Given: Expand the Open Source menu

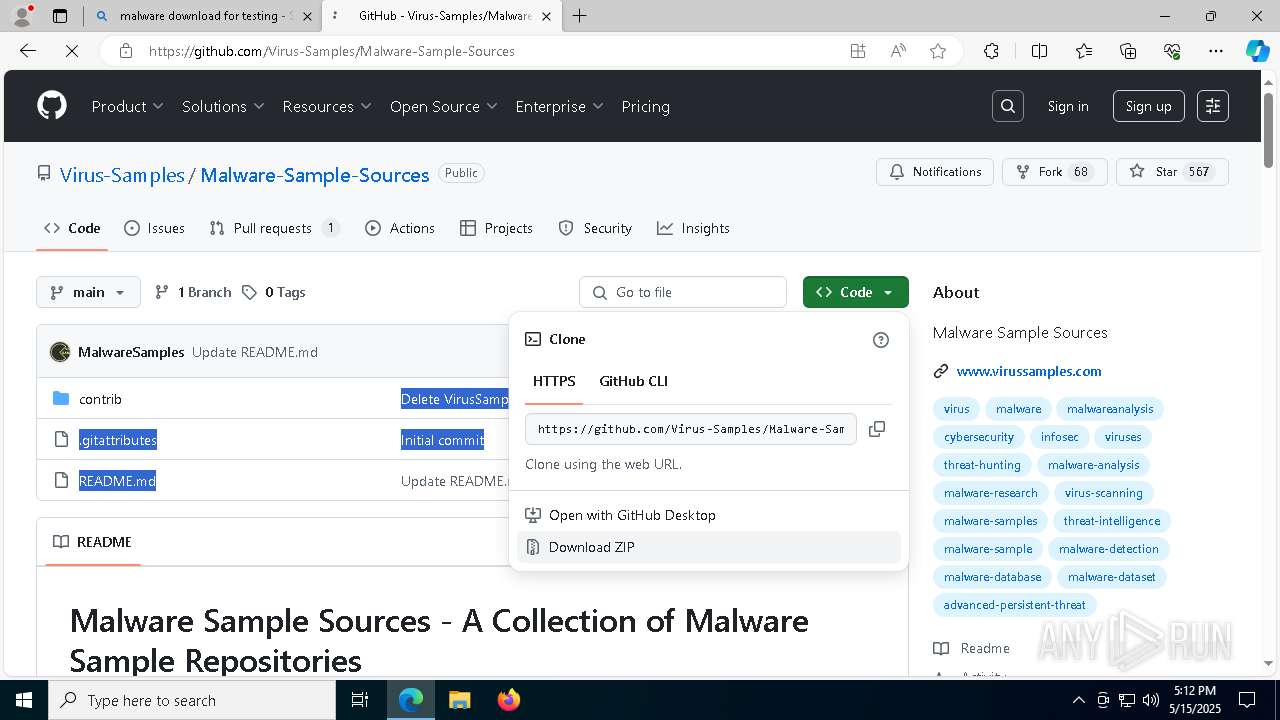Looking at the screenshot, I should pos(444,106).
